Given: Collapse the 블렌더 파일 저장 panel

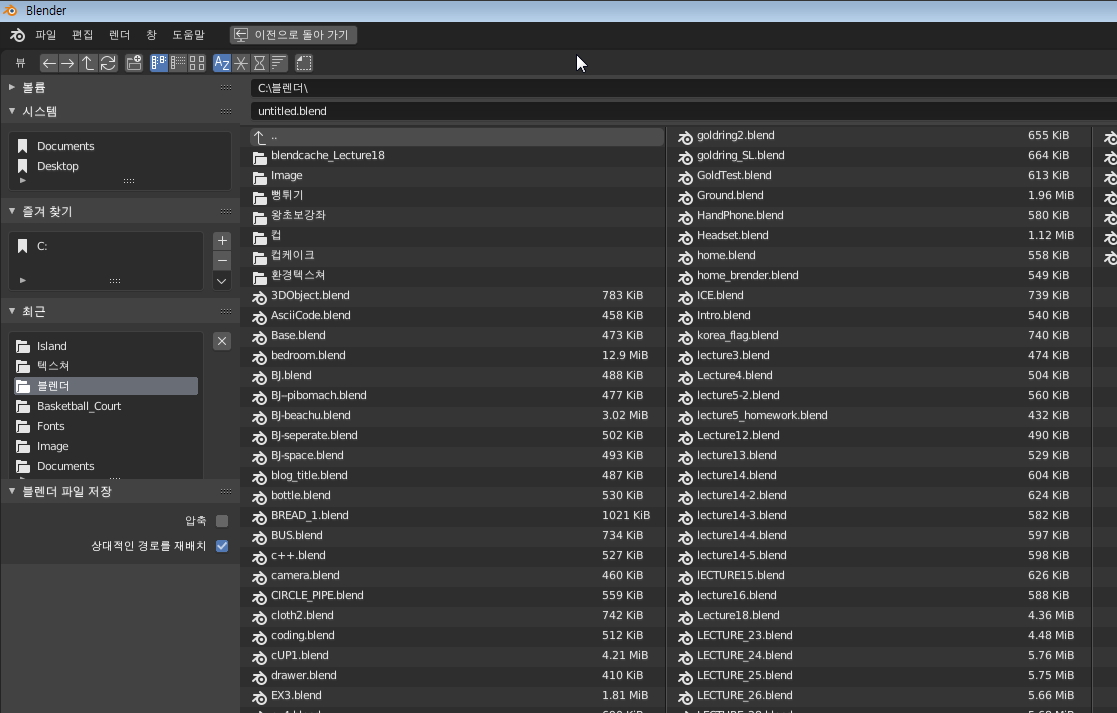Looking at the screenshot, I should pyautogui.click(x=11, y=491).
